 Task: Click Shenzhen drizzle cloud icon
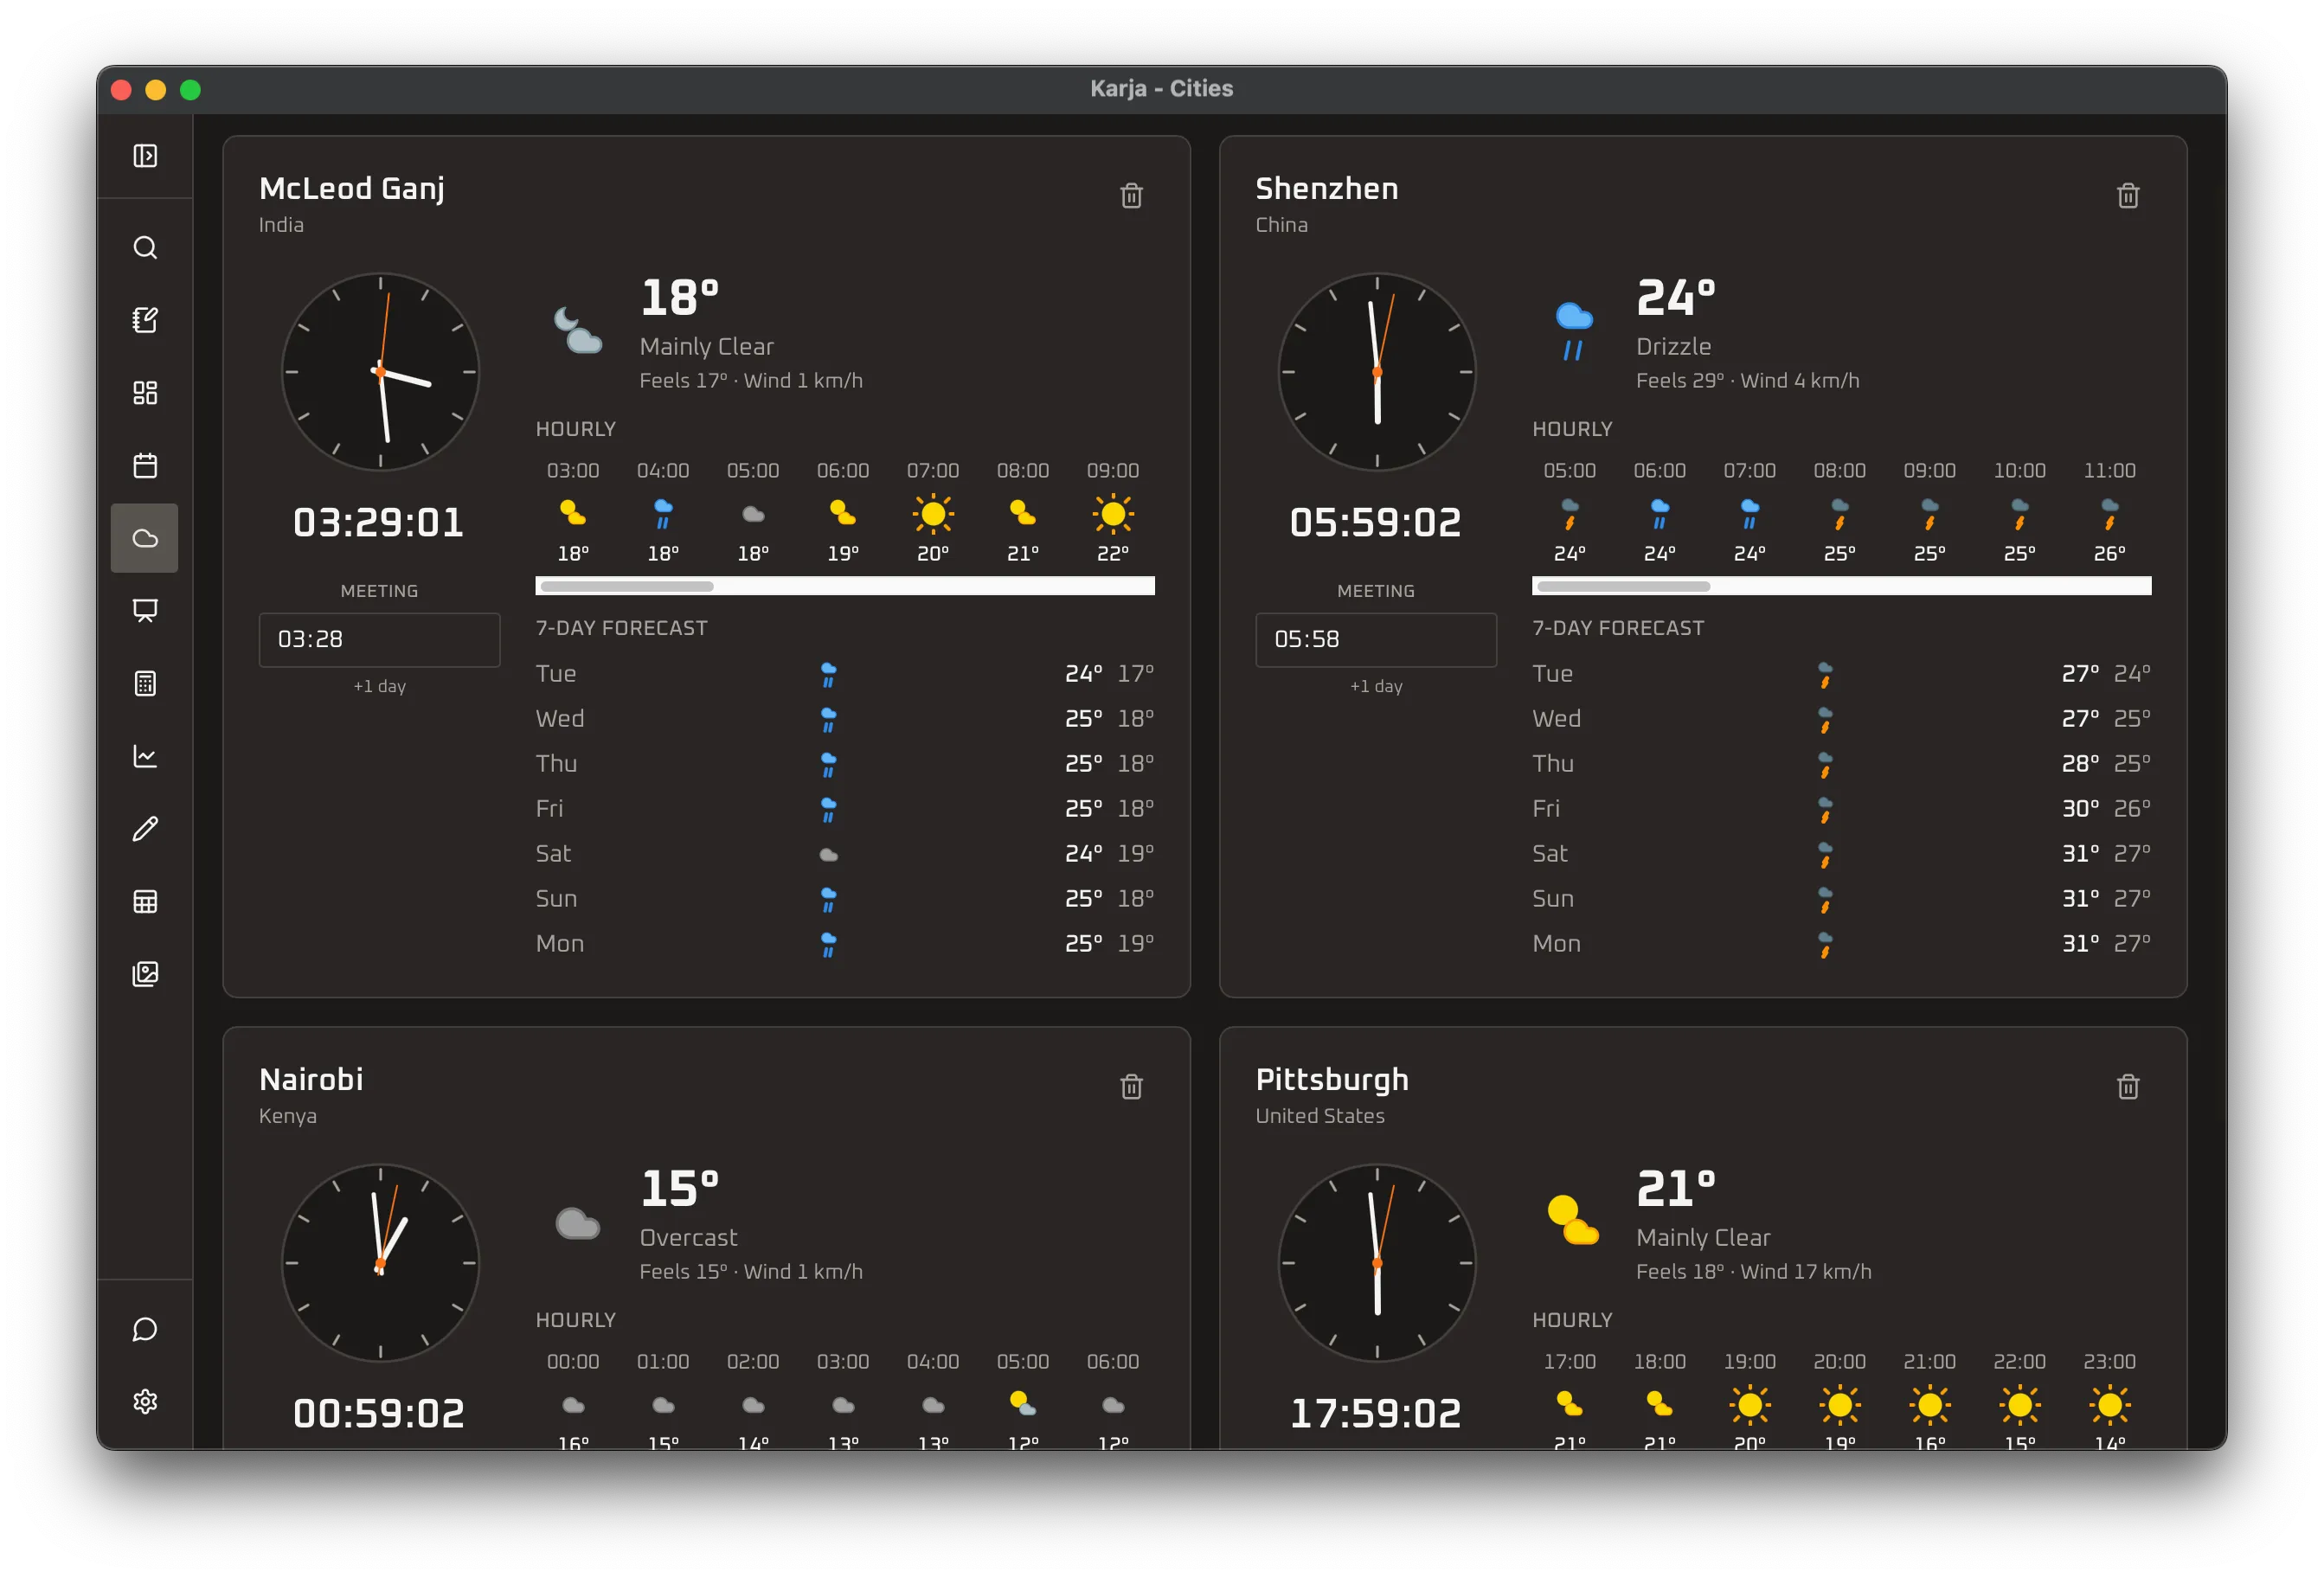(x=1574, y=331)
